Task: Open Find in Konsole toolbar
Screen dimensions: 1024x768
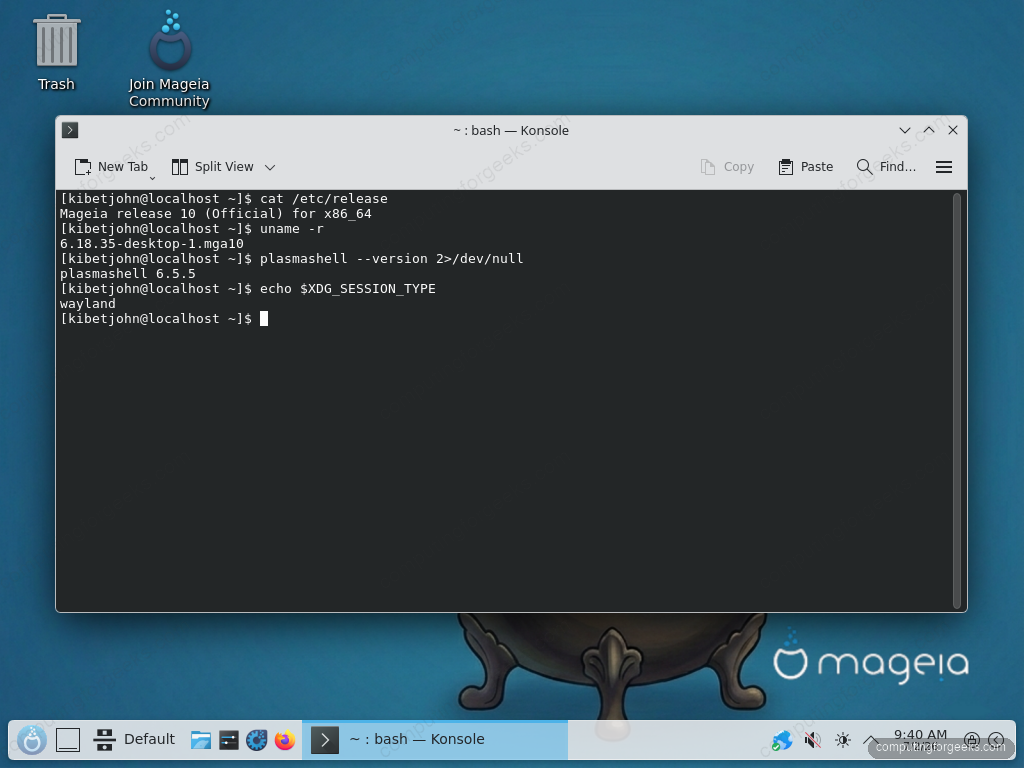Action: [x=886, y=167]
